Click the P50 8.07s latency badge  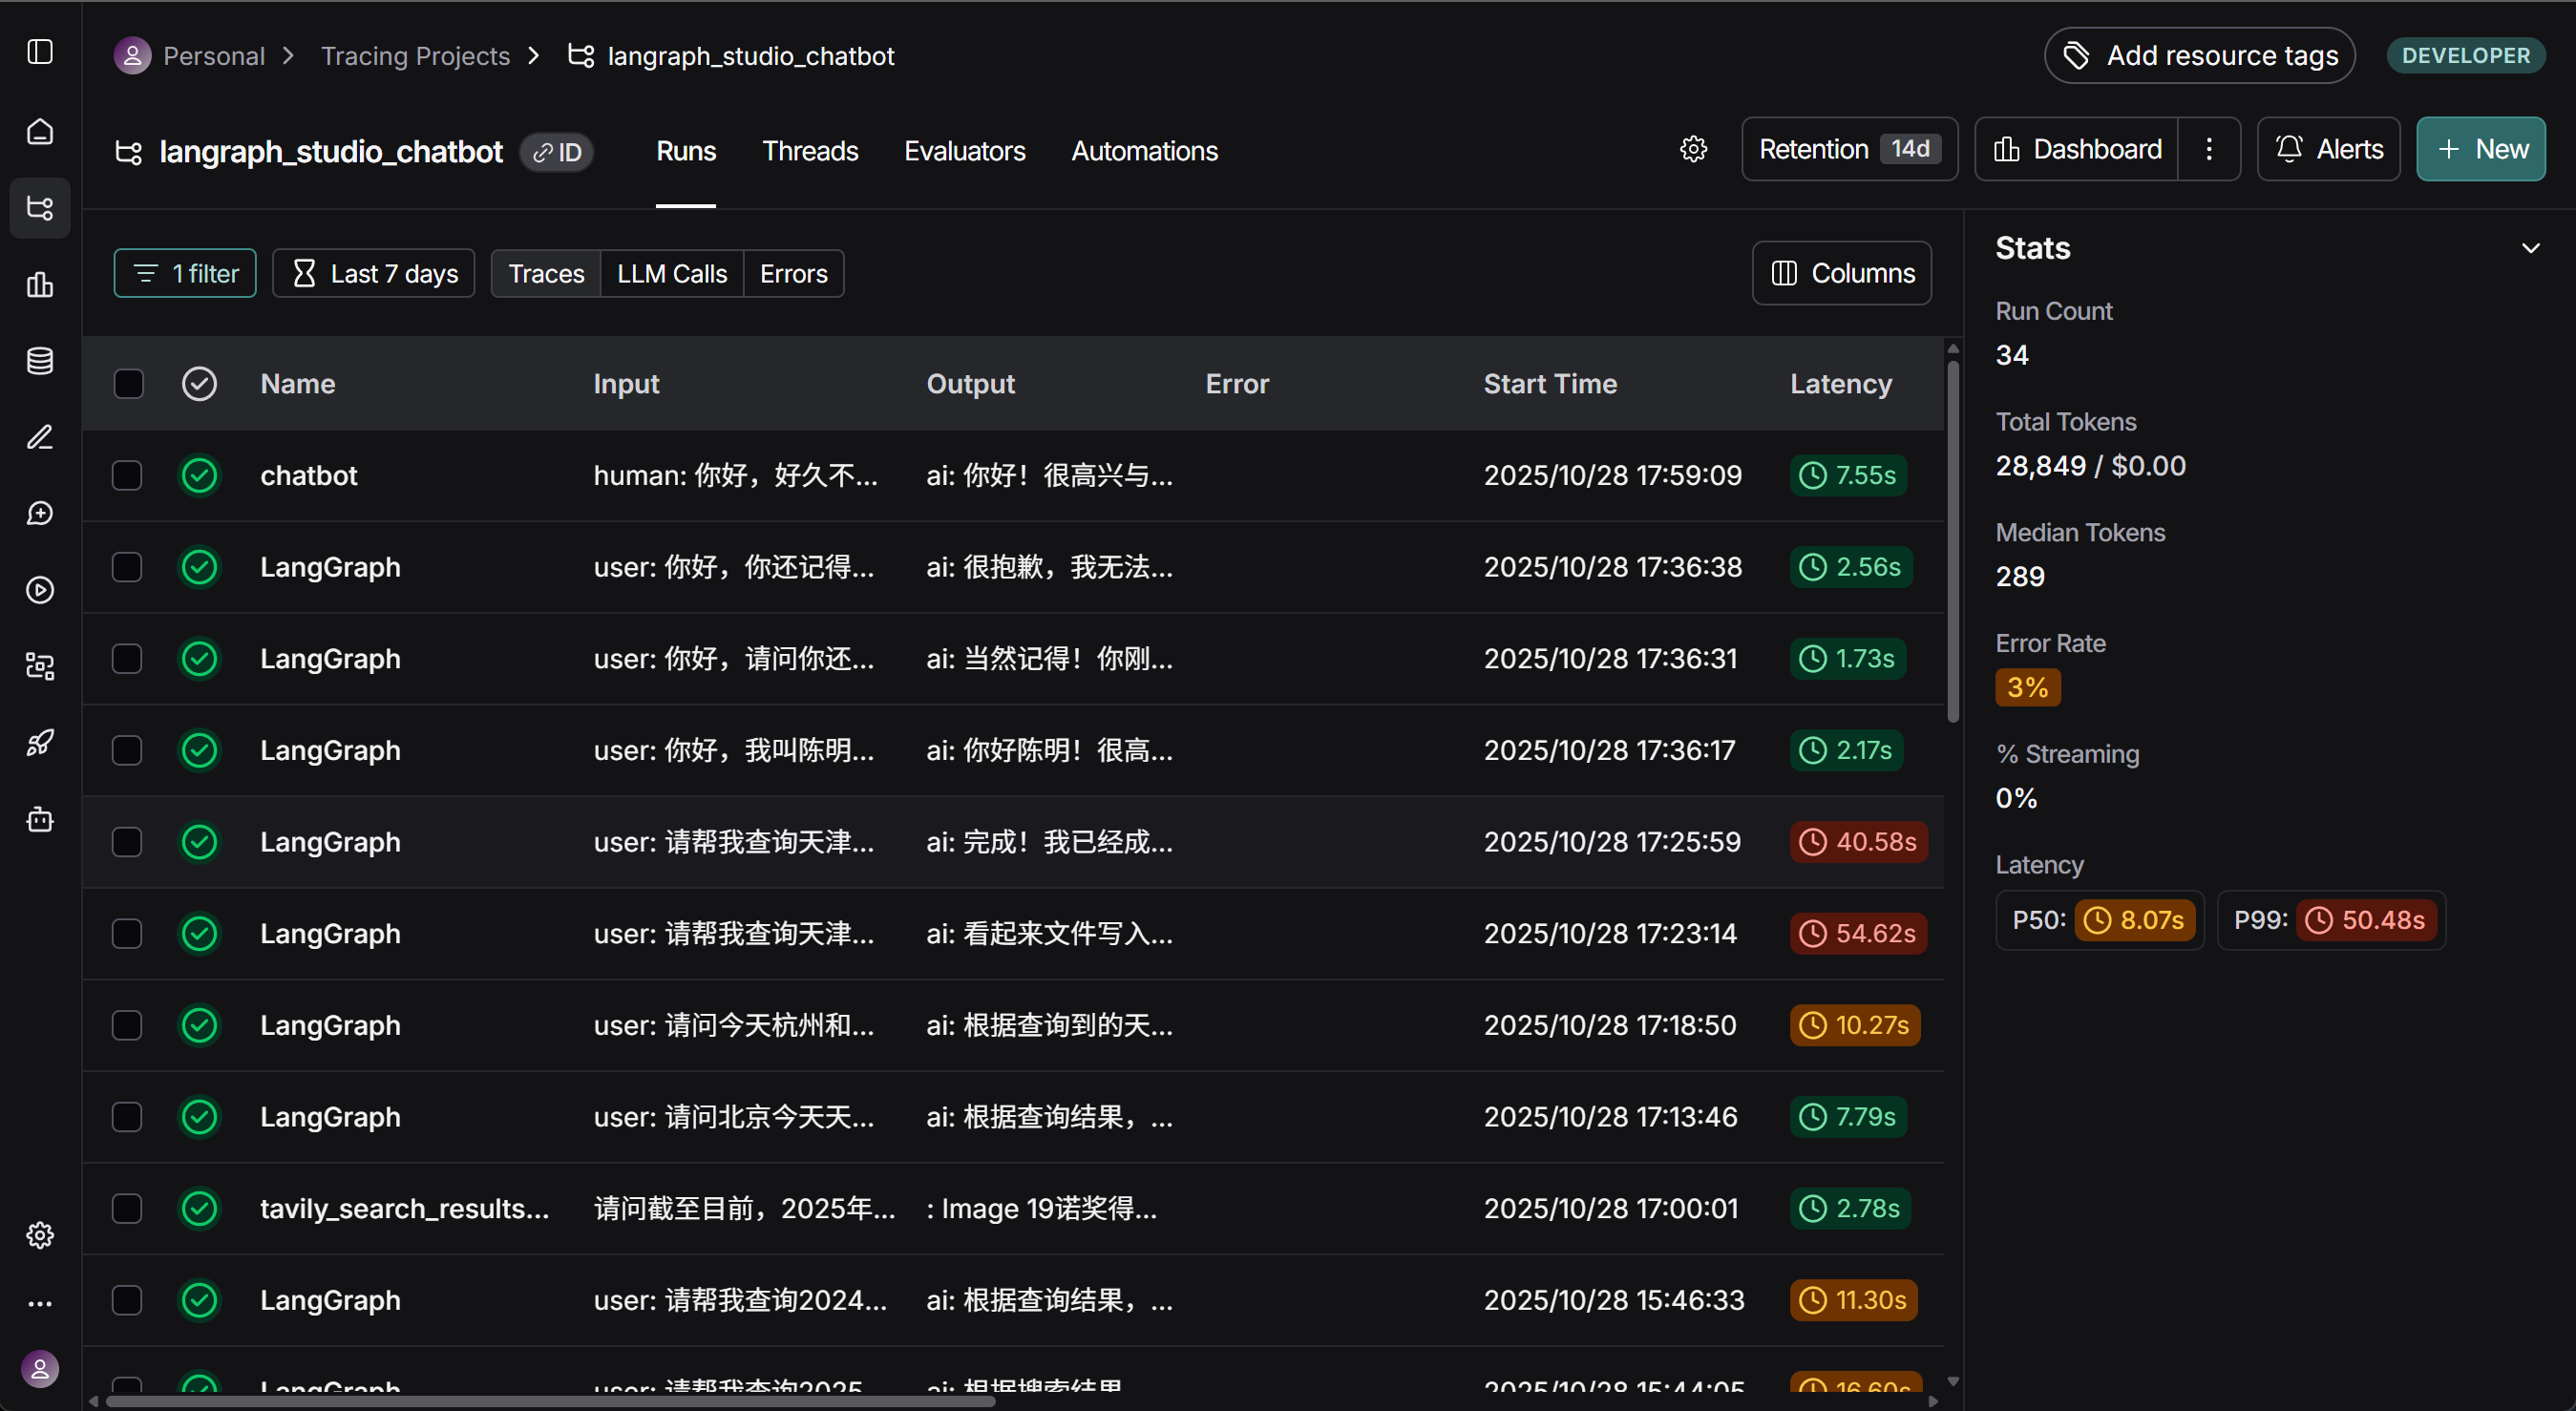click(x=2135, y=920)
